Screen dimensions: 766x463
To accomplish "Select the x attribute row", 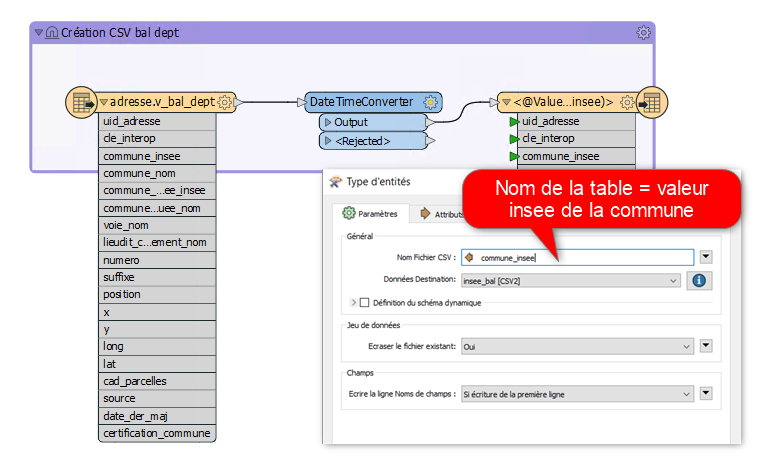I will click(157, 312).
